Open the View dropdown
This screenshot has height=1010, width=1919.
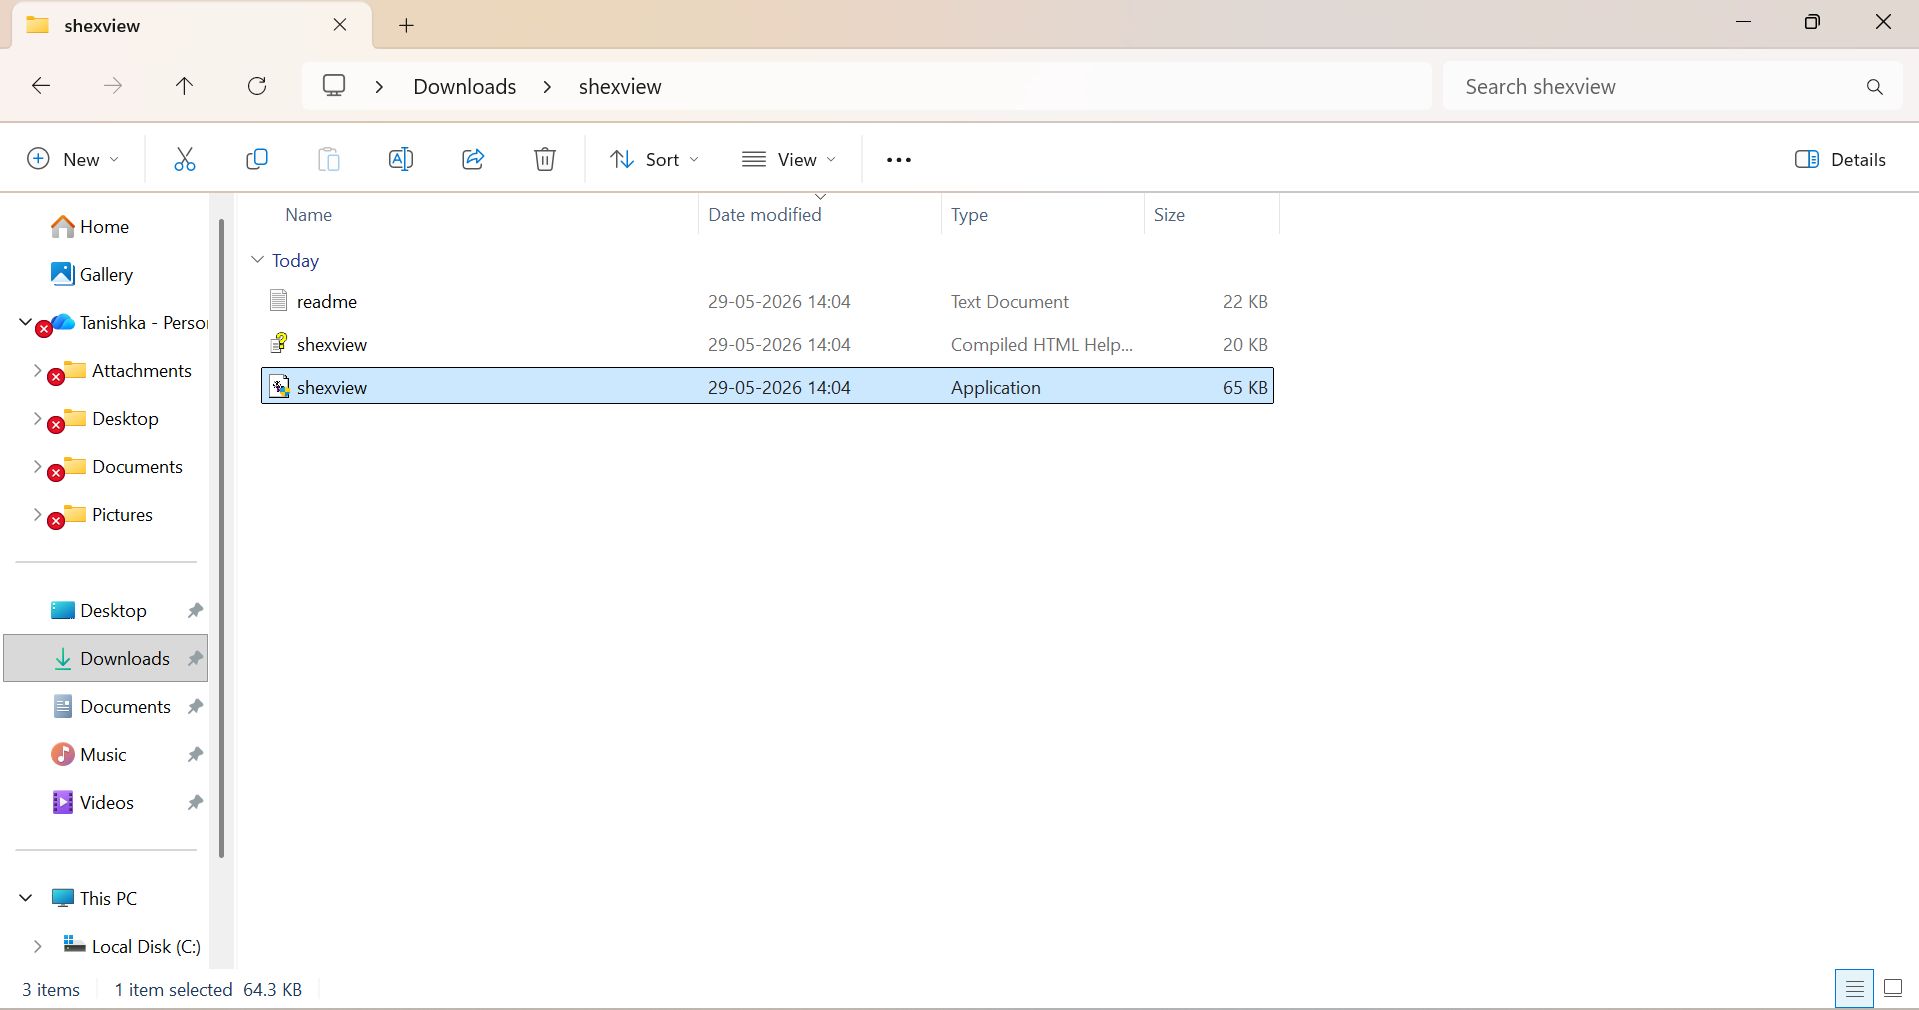789,160
